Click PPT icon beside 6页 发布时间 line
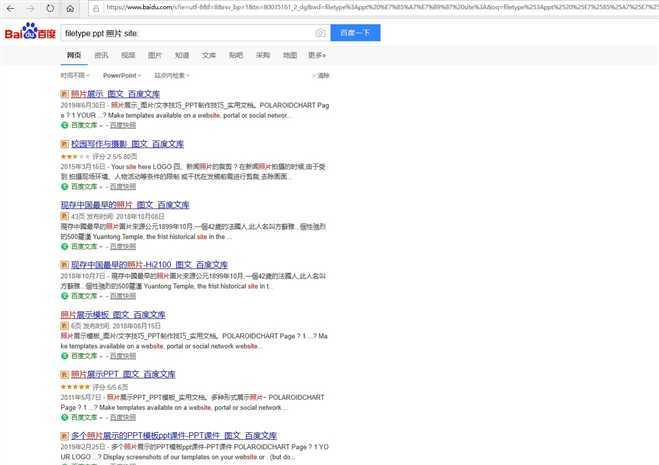The image size is (659, 465). [x=64, y=326]
